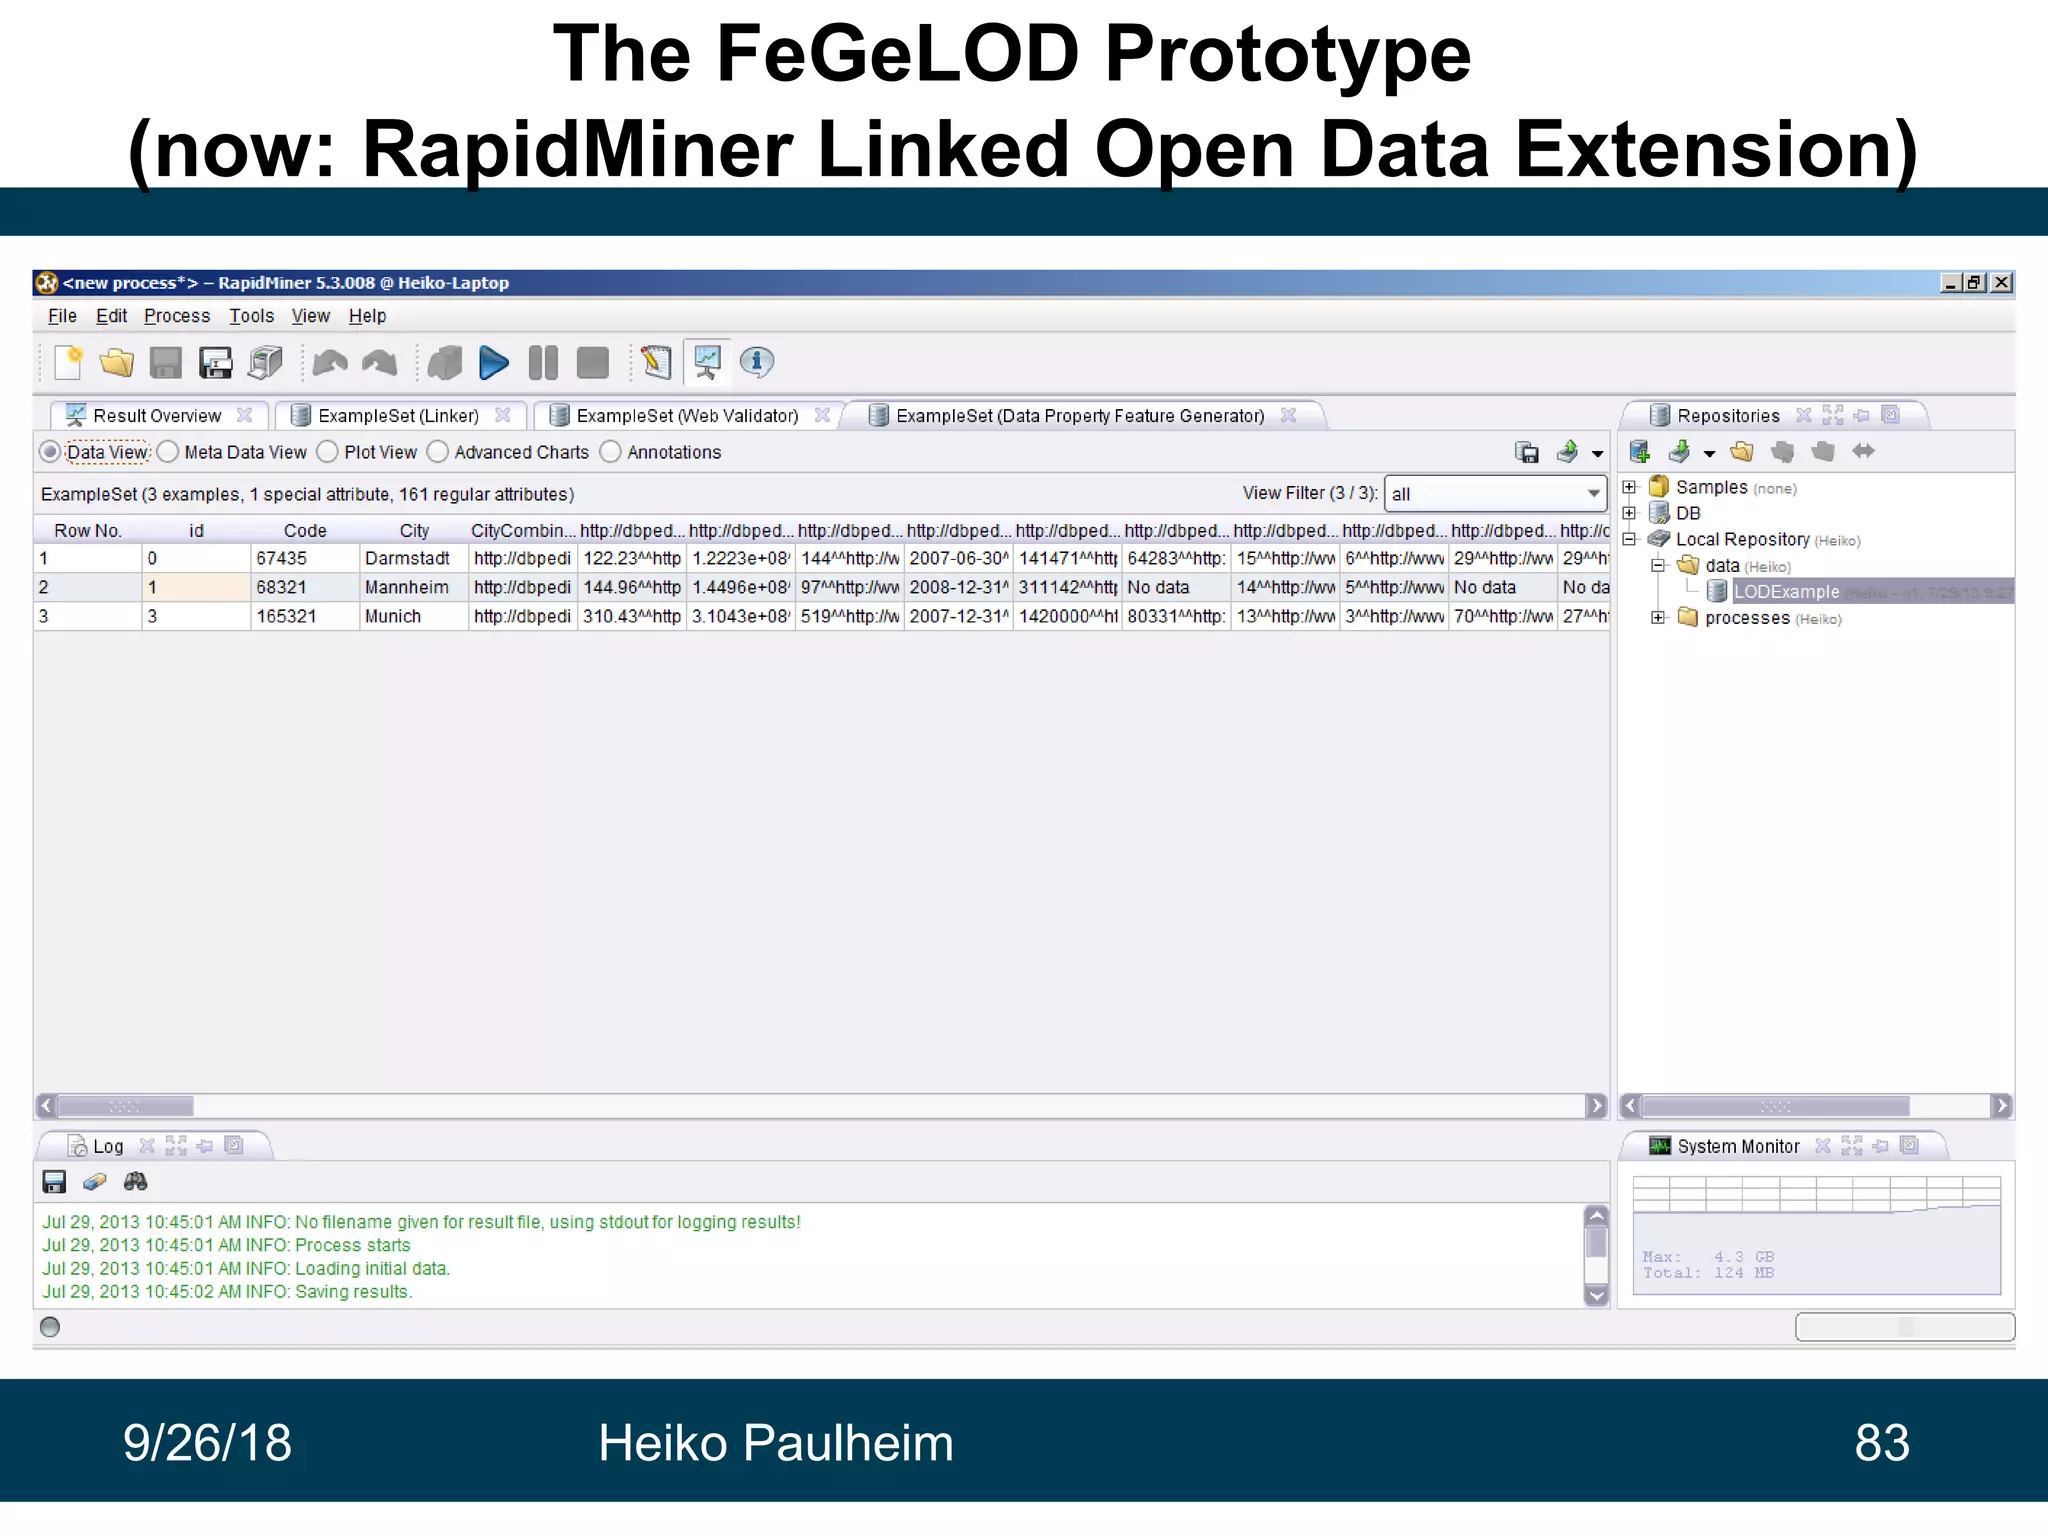
Task: Click the import data icon in Repositories
Action: pyautogui.click(x=1680, y=452)
